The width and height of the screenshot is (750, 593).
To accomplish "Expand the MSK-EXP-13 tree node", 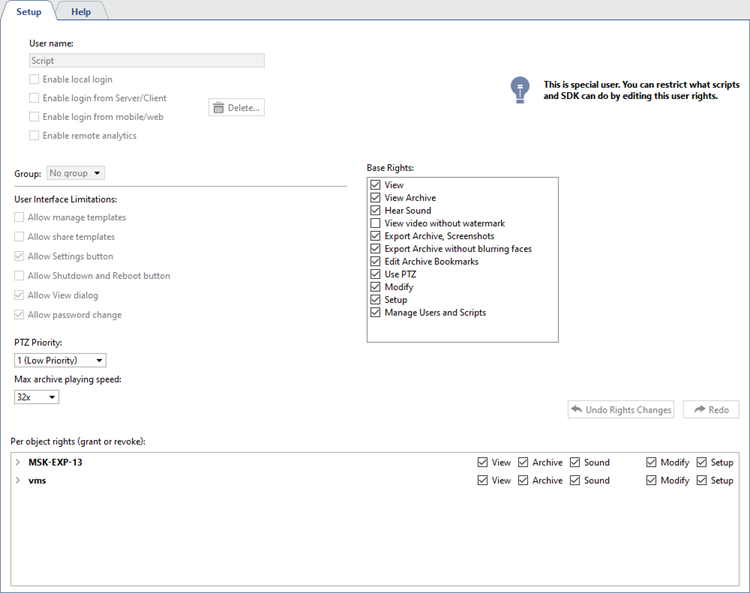I will coord(18,463).
